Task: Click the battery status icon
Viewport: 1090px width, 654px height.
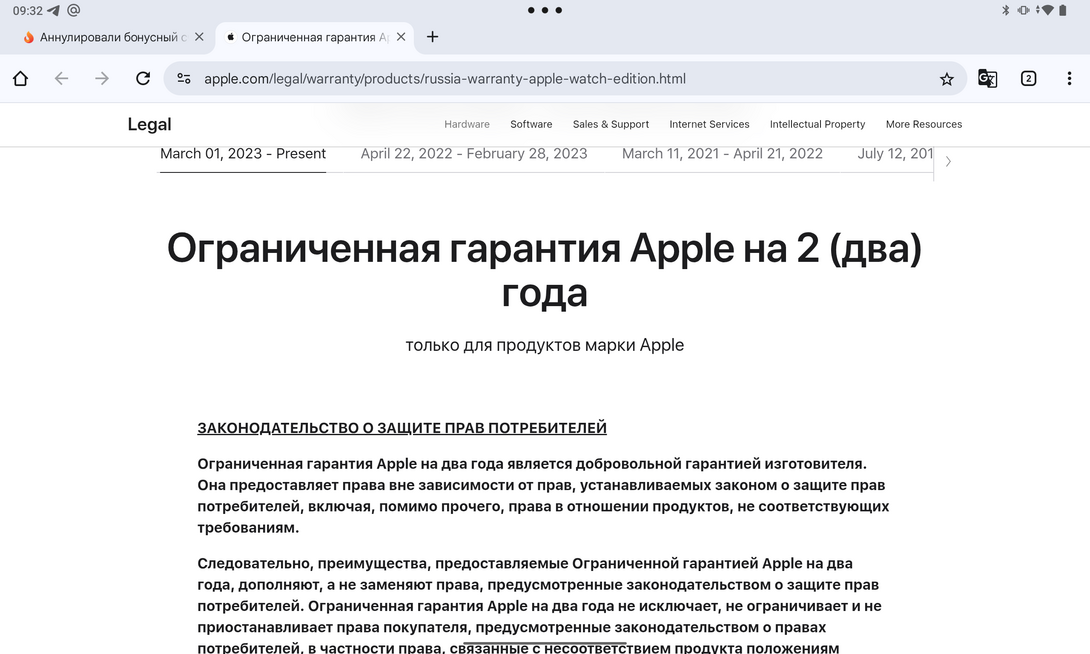Action: click(1063, 10)
